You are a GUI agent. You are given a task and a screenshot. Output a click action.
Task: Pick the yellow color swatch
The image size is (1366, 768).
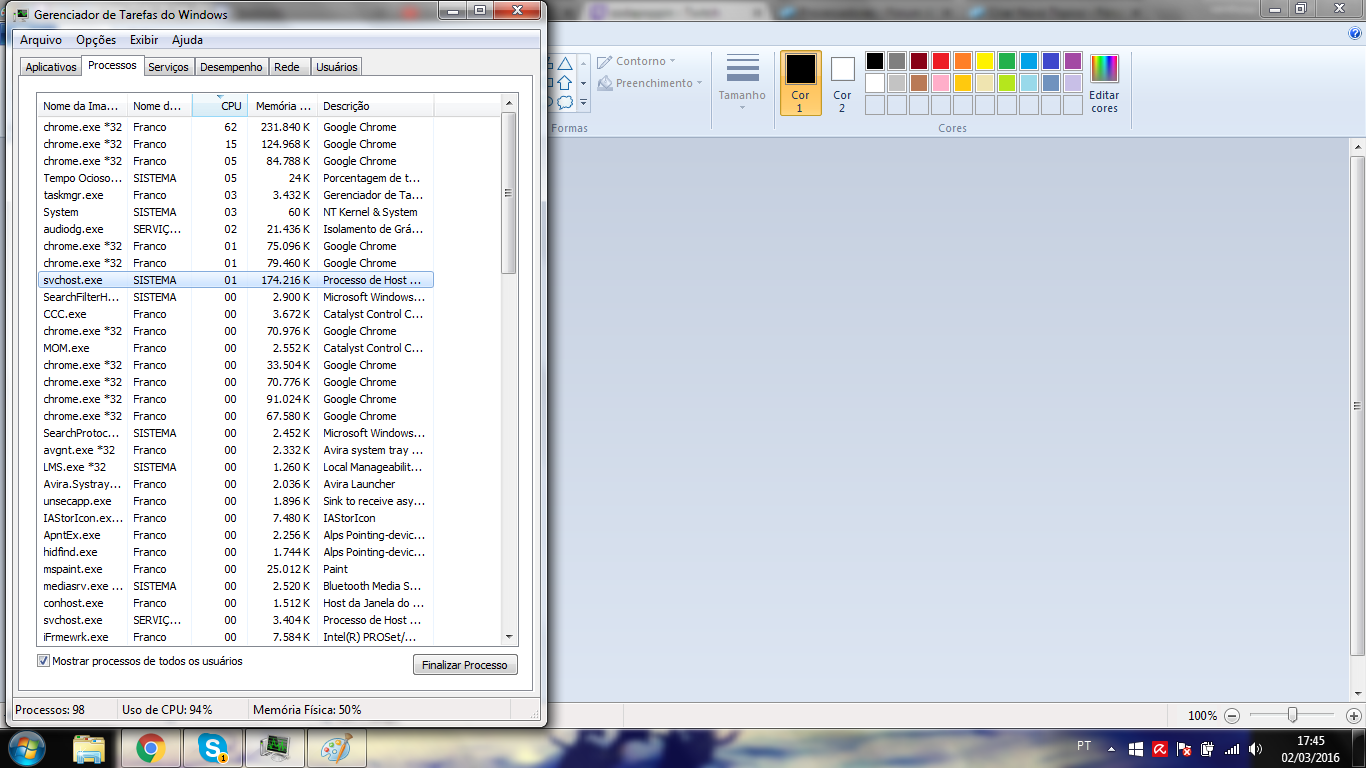coord(985,61)
